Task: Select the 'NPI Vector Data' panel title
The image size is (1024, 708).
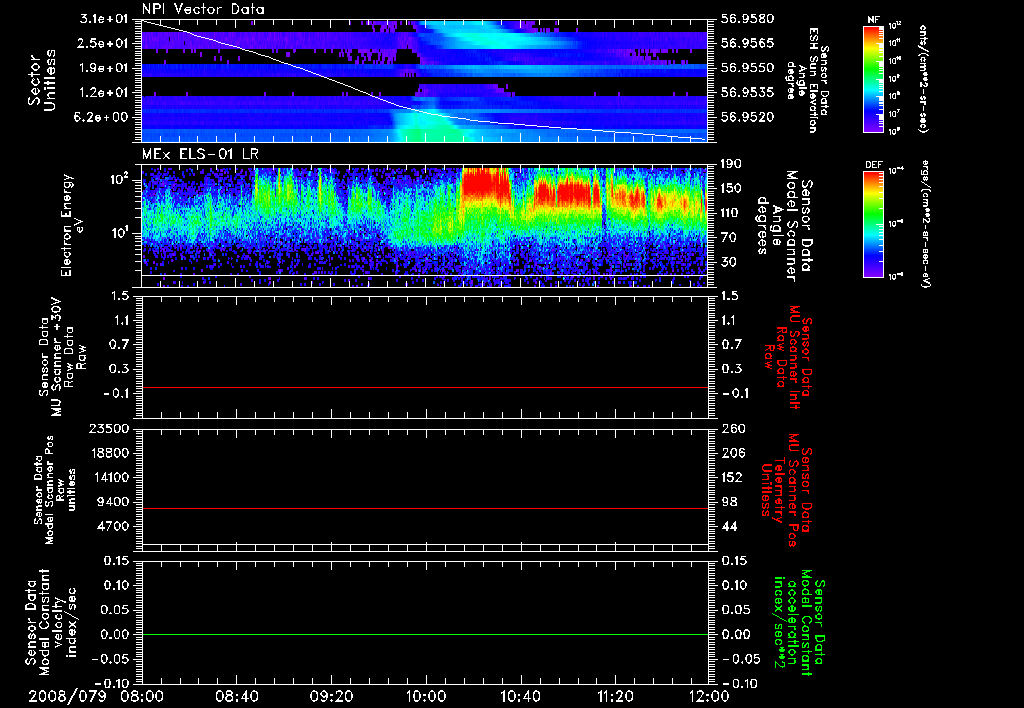Action: pyautogui.click(x=203, y=9)
